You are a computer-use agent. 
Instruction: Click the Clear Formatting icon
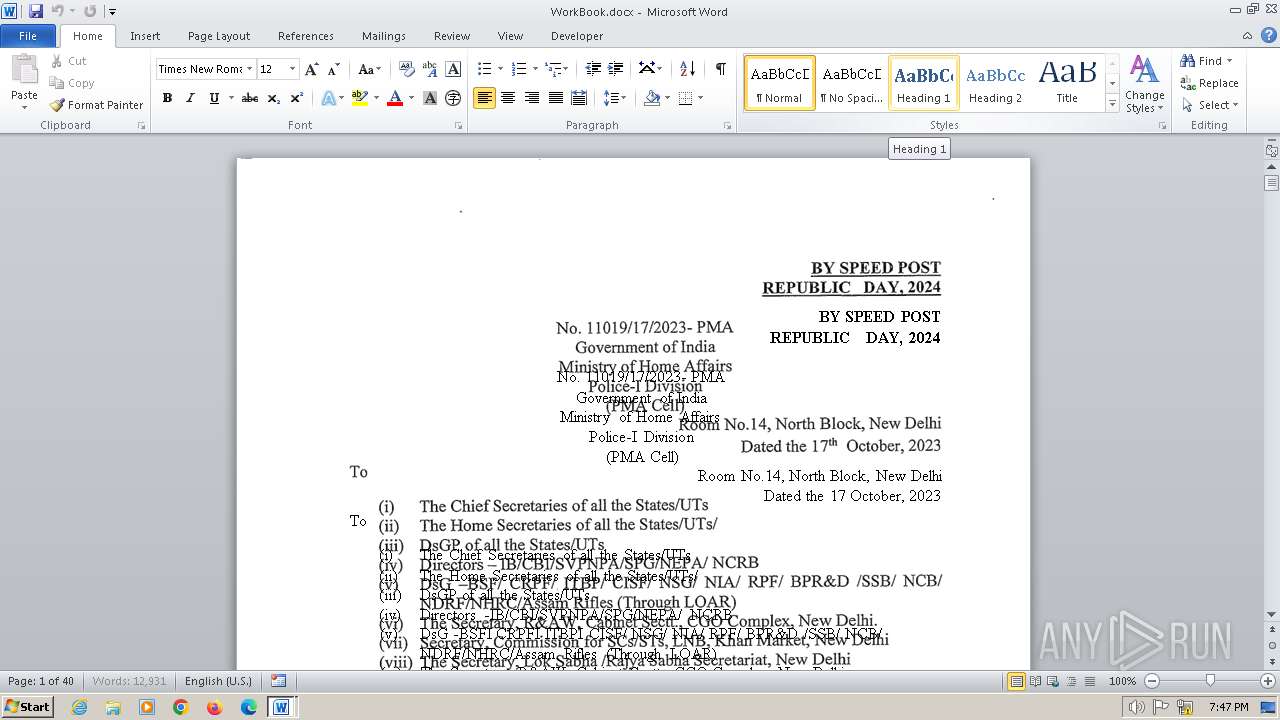click(407, 69)
